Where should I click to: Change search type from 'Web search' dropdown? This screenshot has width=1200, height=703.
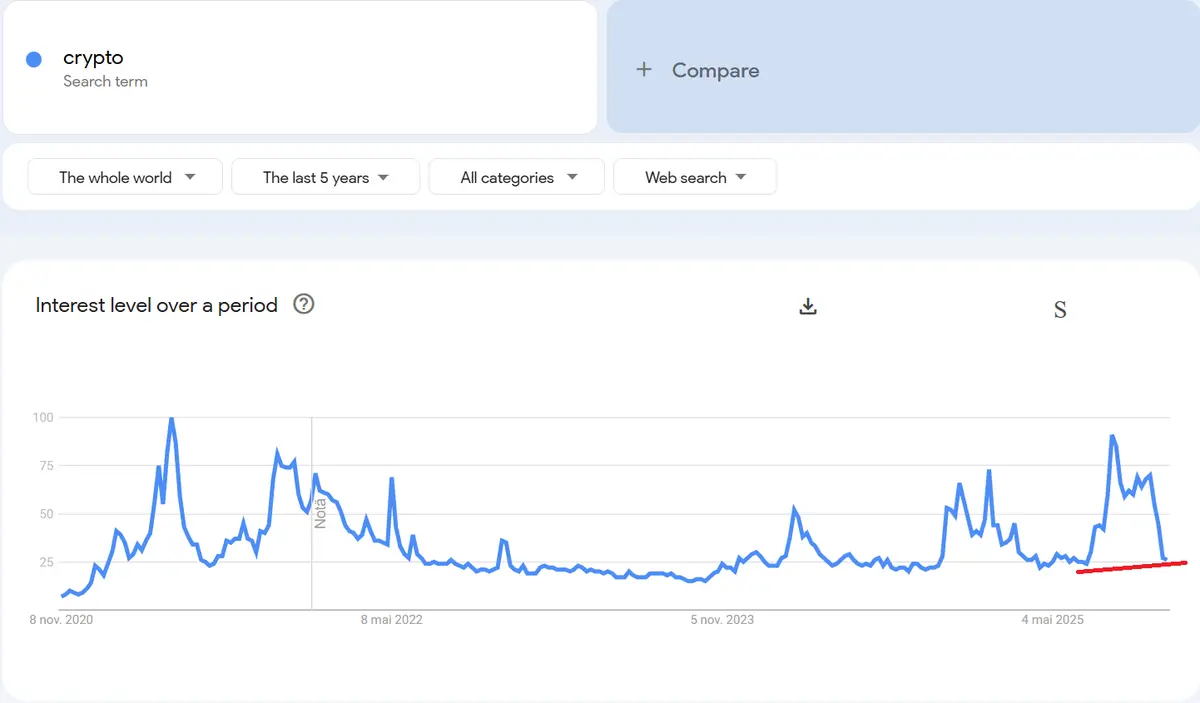click(x=695, y=177)
